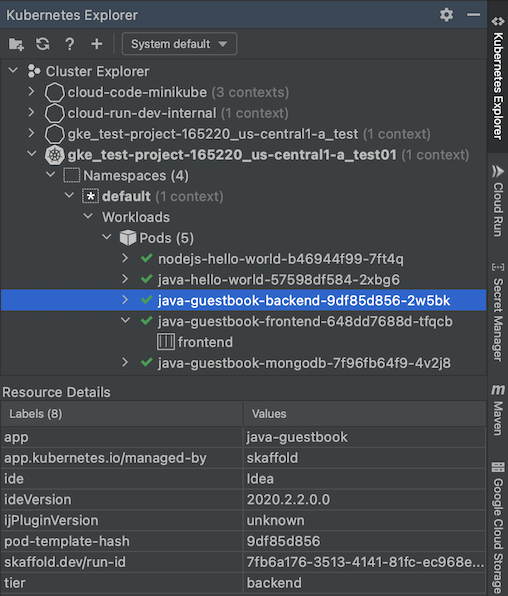Expand nodejs-hello-world pod
Image resolution: width=508 pixels, height=596 pixels.
point(125,258)
